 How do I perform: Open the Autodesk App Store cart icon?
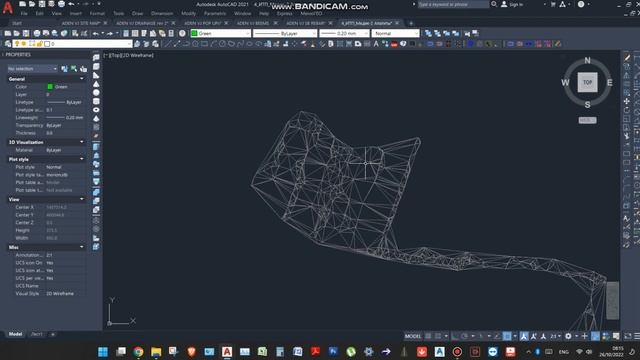(x=553, y=4)
